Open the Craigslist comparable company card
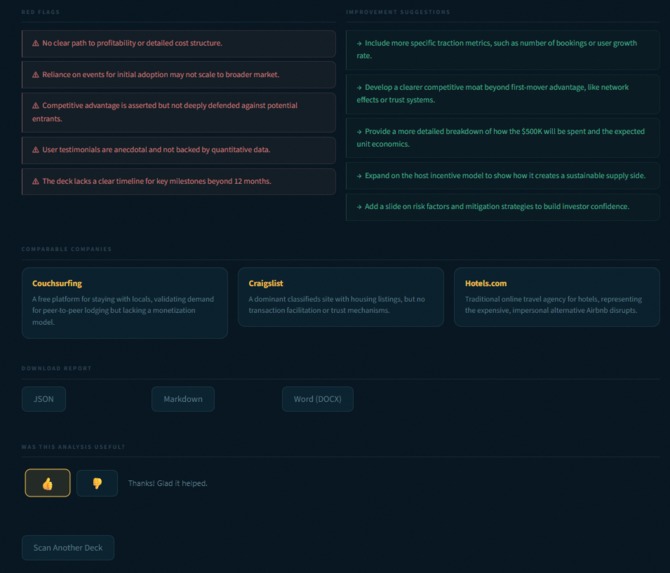670x573 pixels. [x=341, y=297]
